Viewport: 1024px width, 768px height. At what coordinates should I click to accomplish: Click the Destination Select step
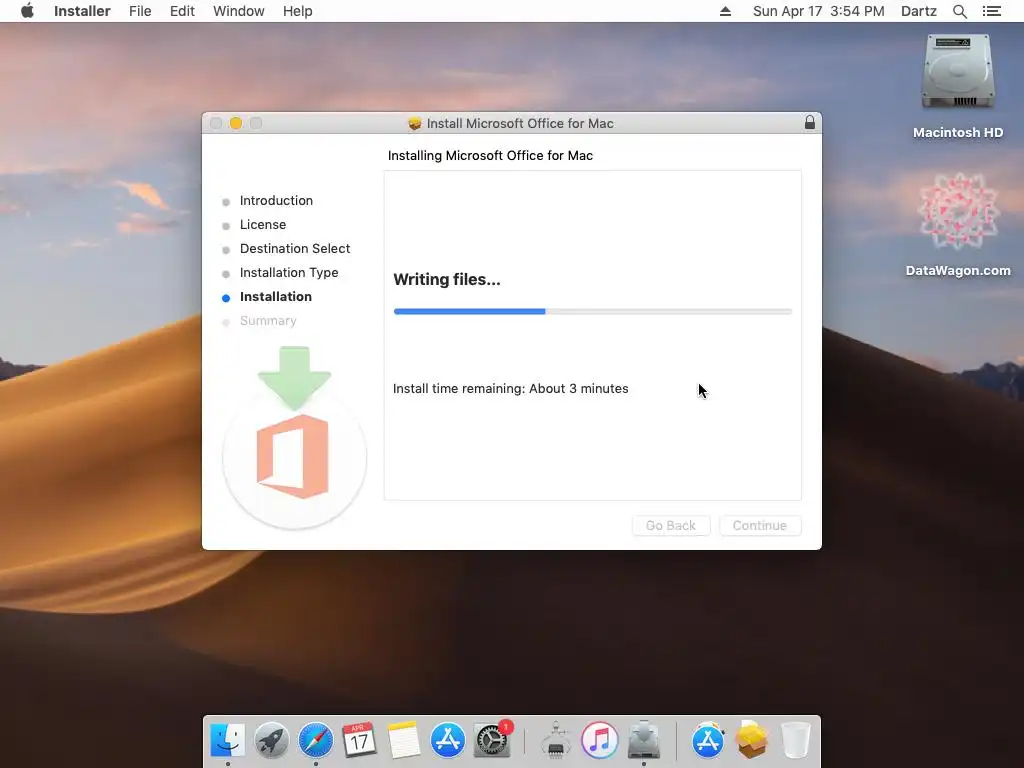point(295,249)
